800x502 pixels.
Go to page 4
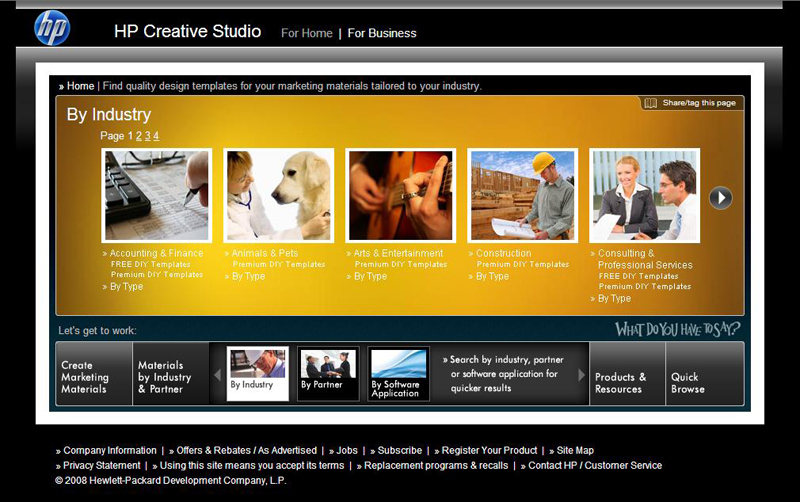[156, 136]
